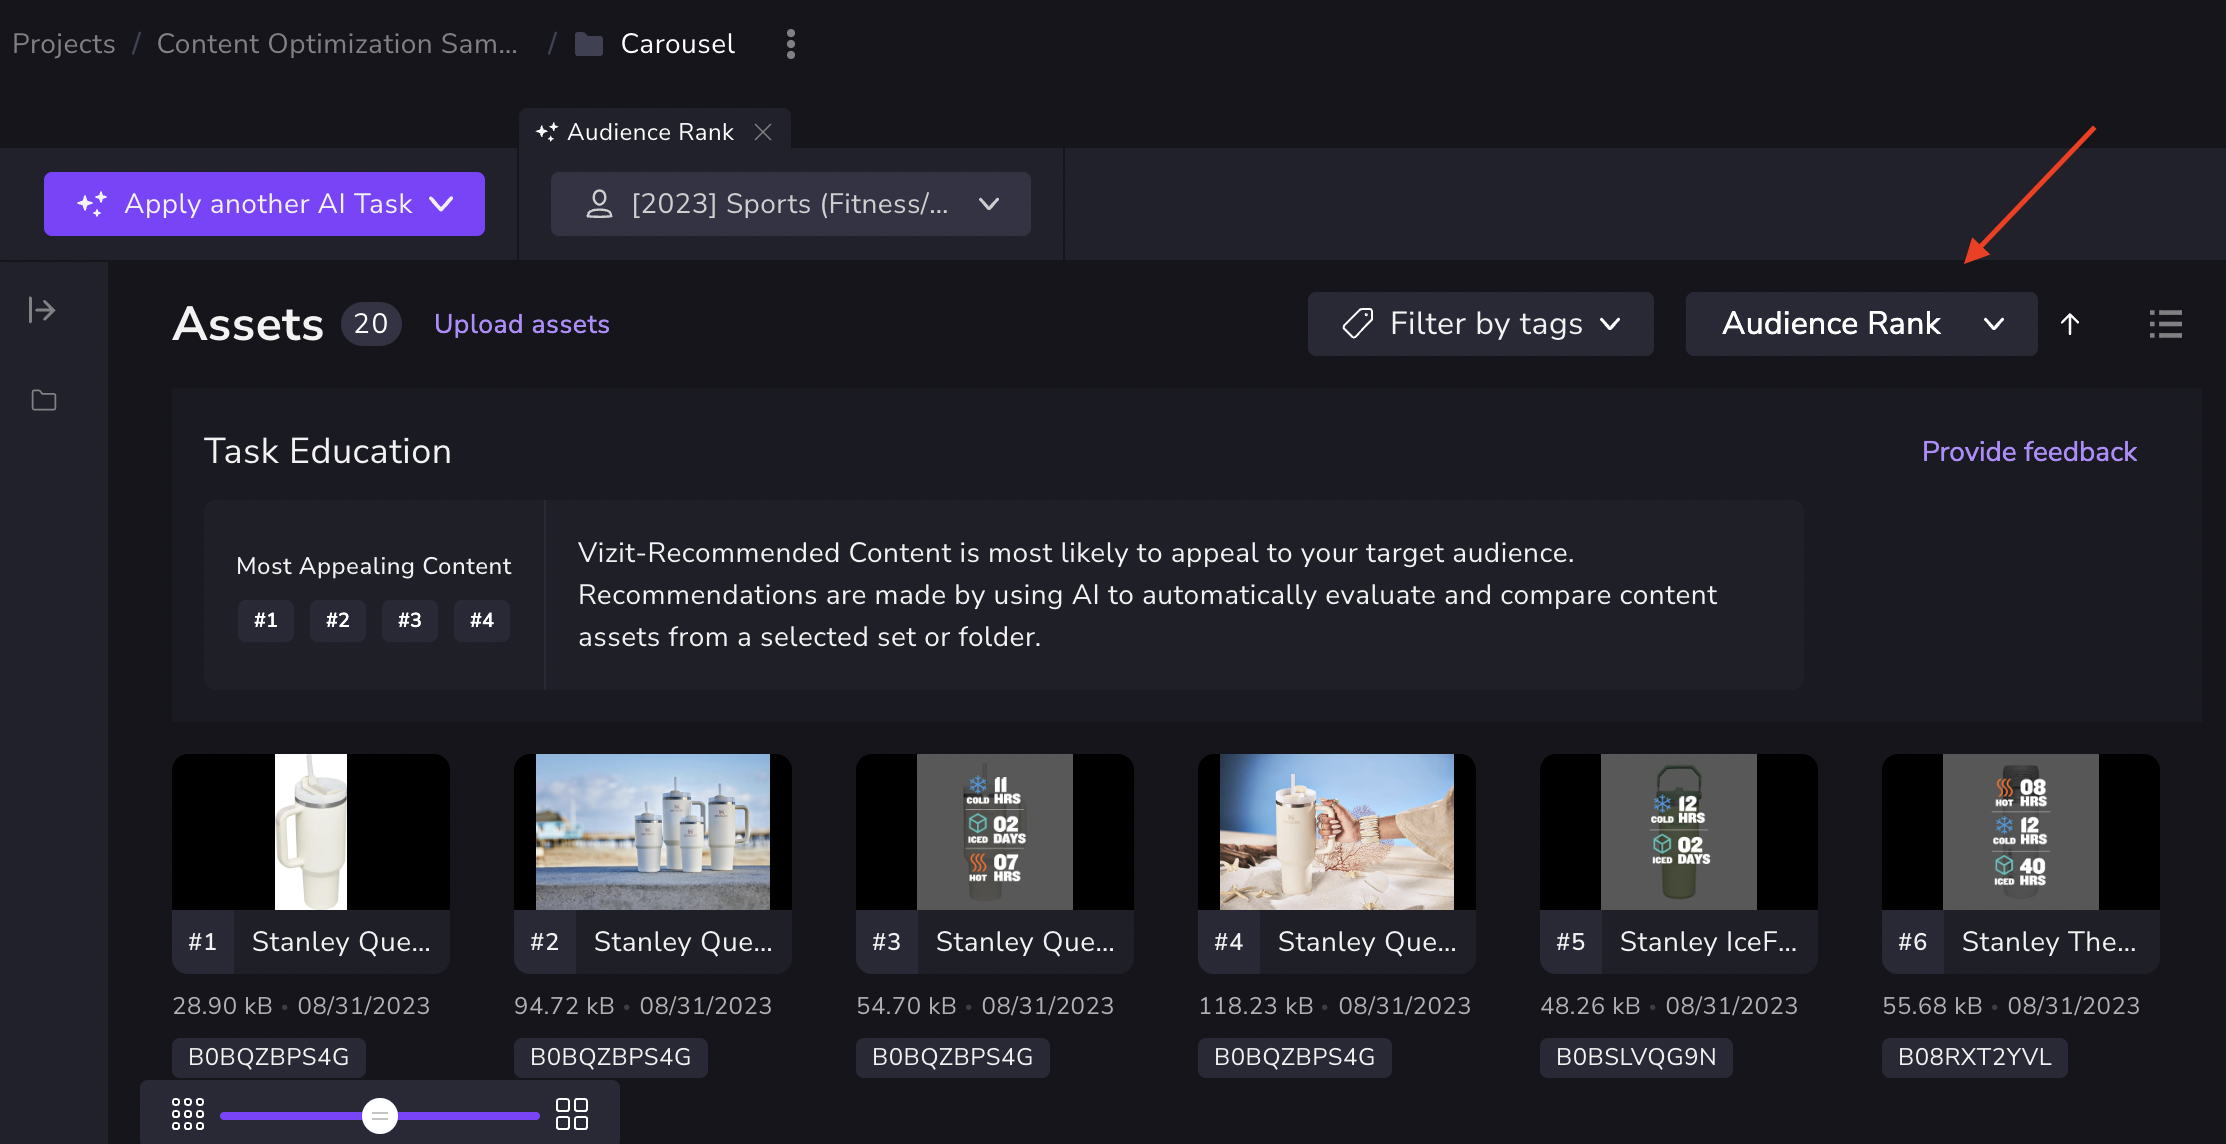The height and width of the screenshot is (1144, 2226).
Task: Open Apply another AI Task dropdown
Action: (264, 204)
